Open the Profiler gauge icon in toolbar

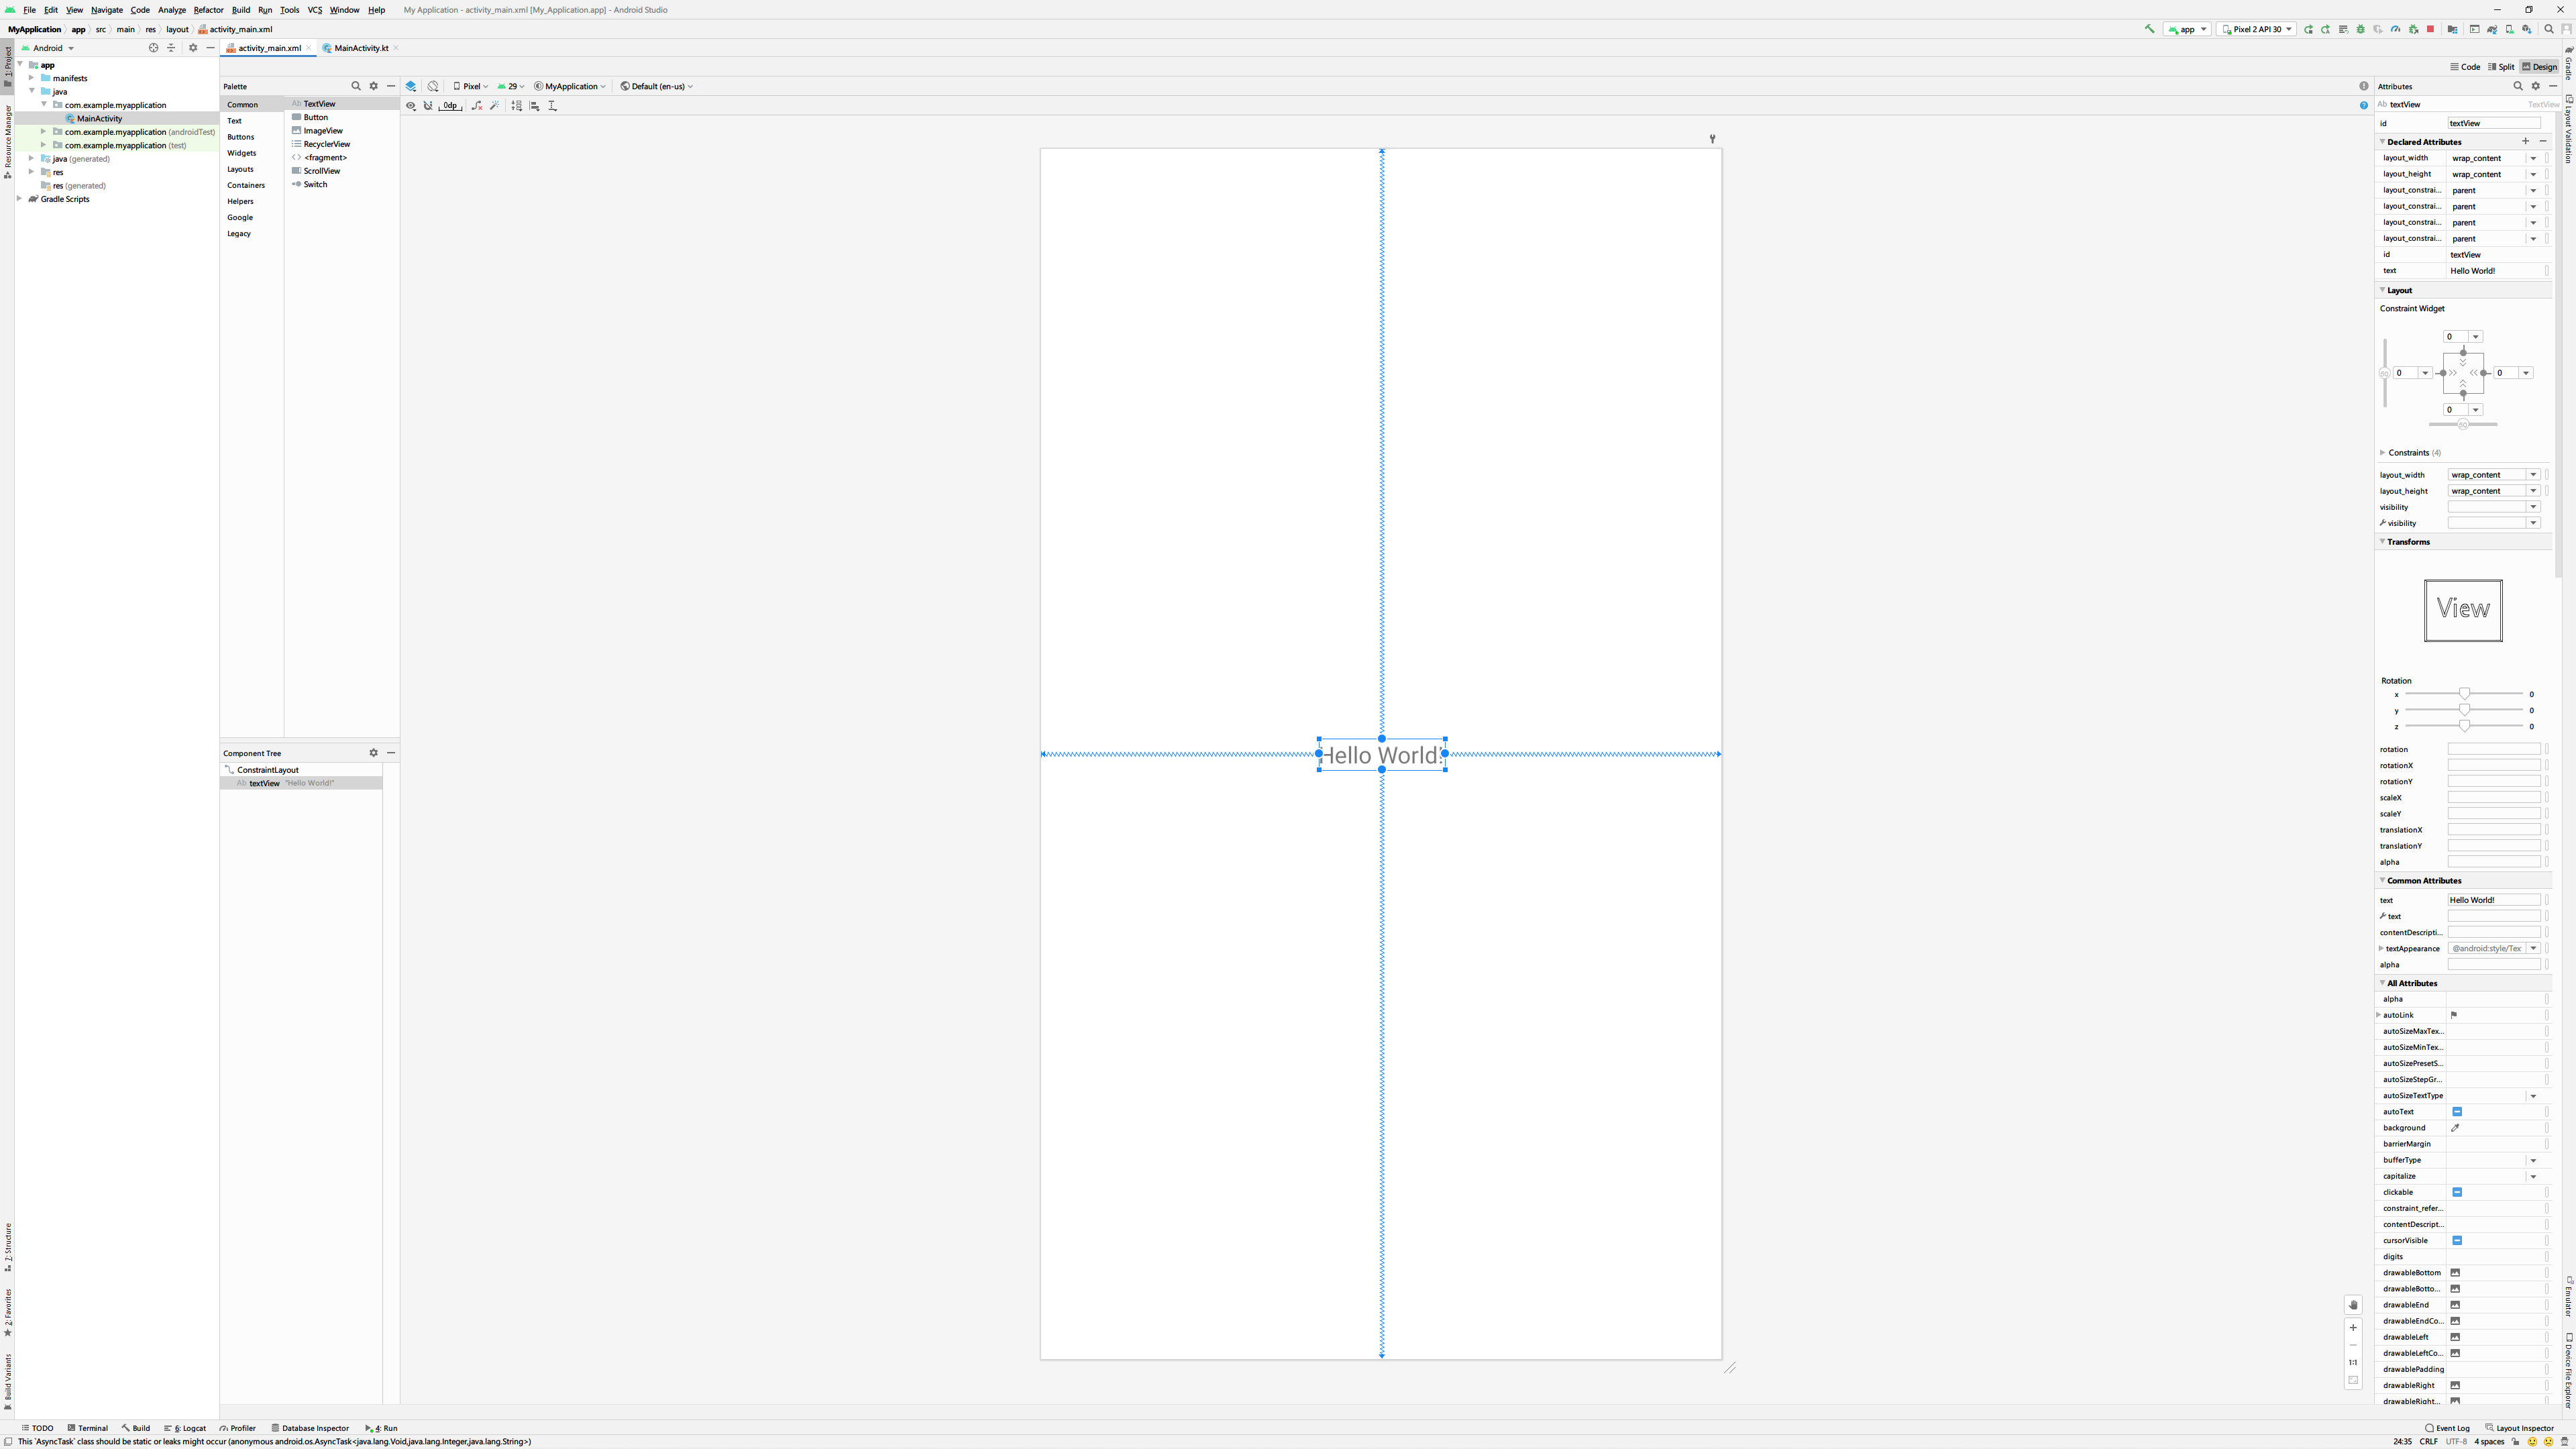click(x=2395, y=29)
